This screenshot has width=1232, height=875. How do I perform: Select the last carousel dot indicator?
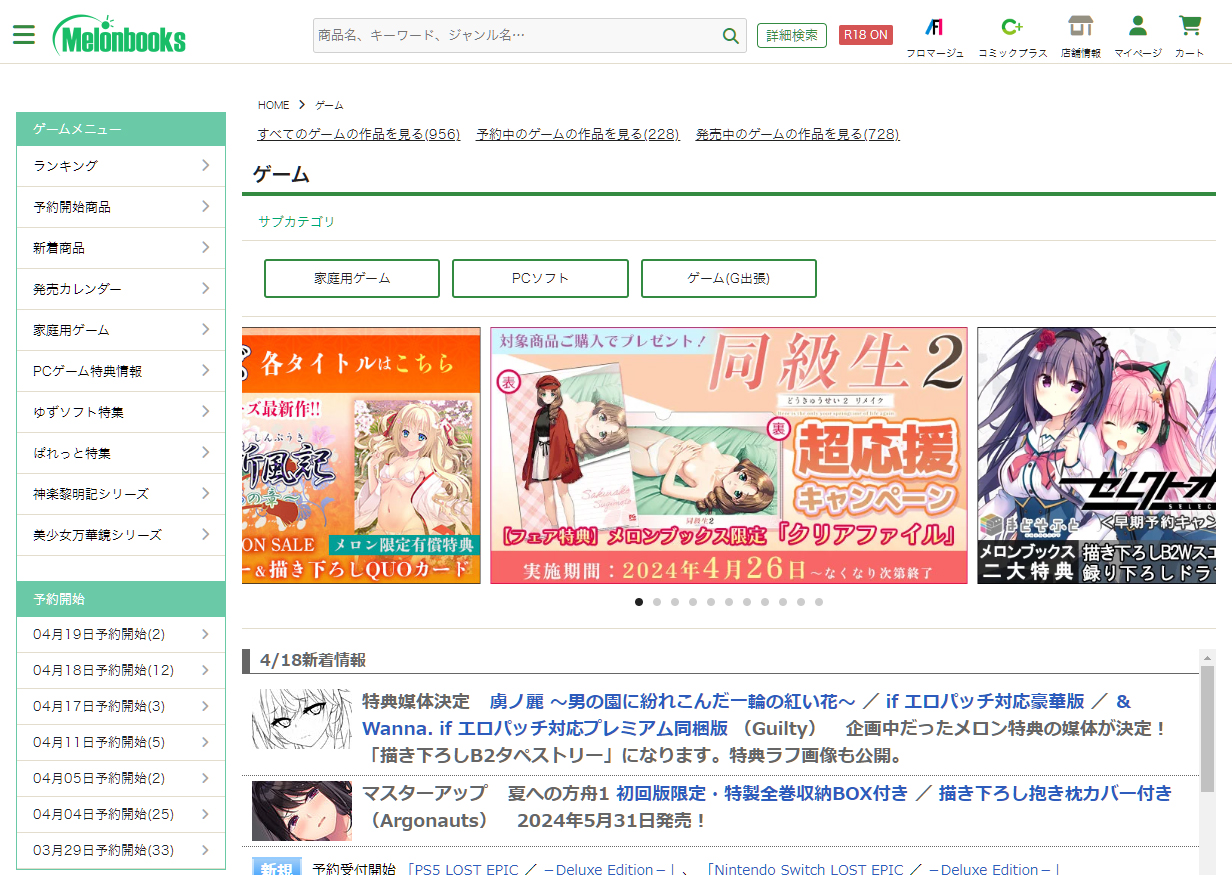click(819, 602)
